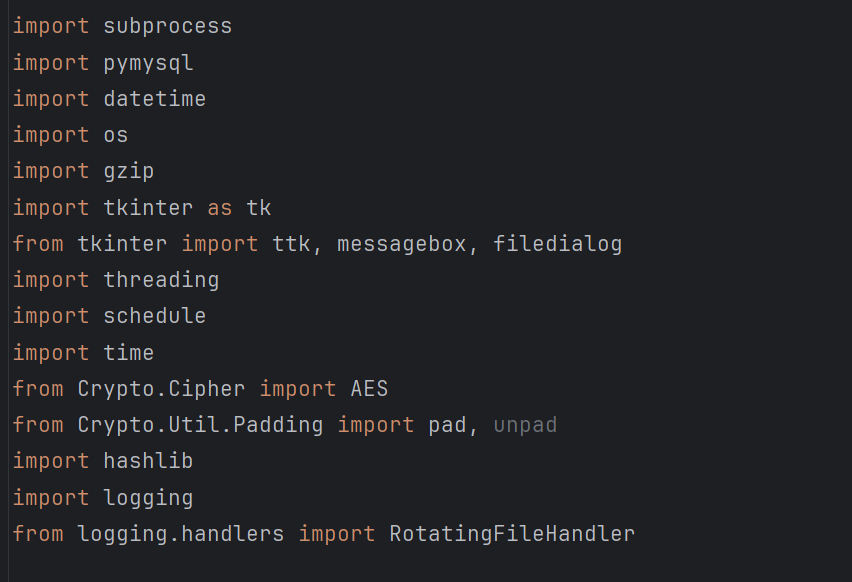
Task: Place cursor on the pymysql import
Action: 148,63
